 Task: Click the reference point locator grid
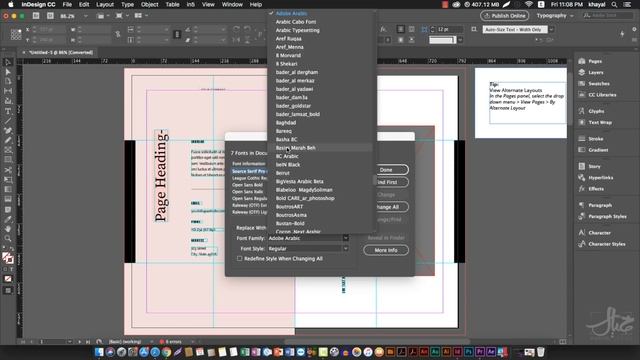tap(16, 34)
